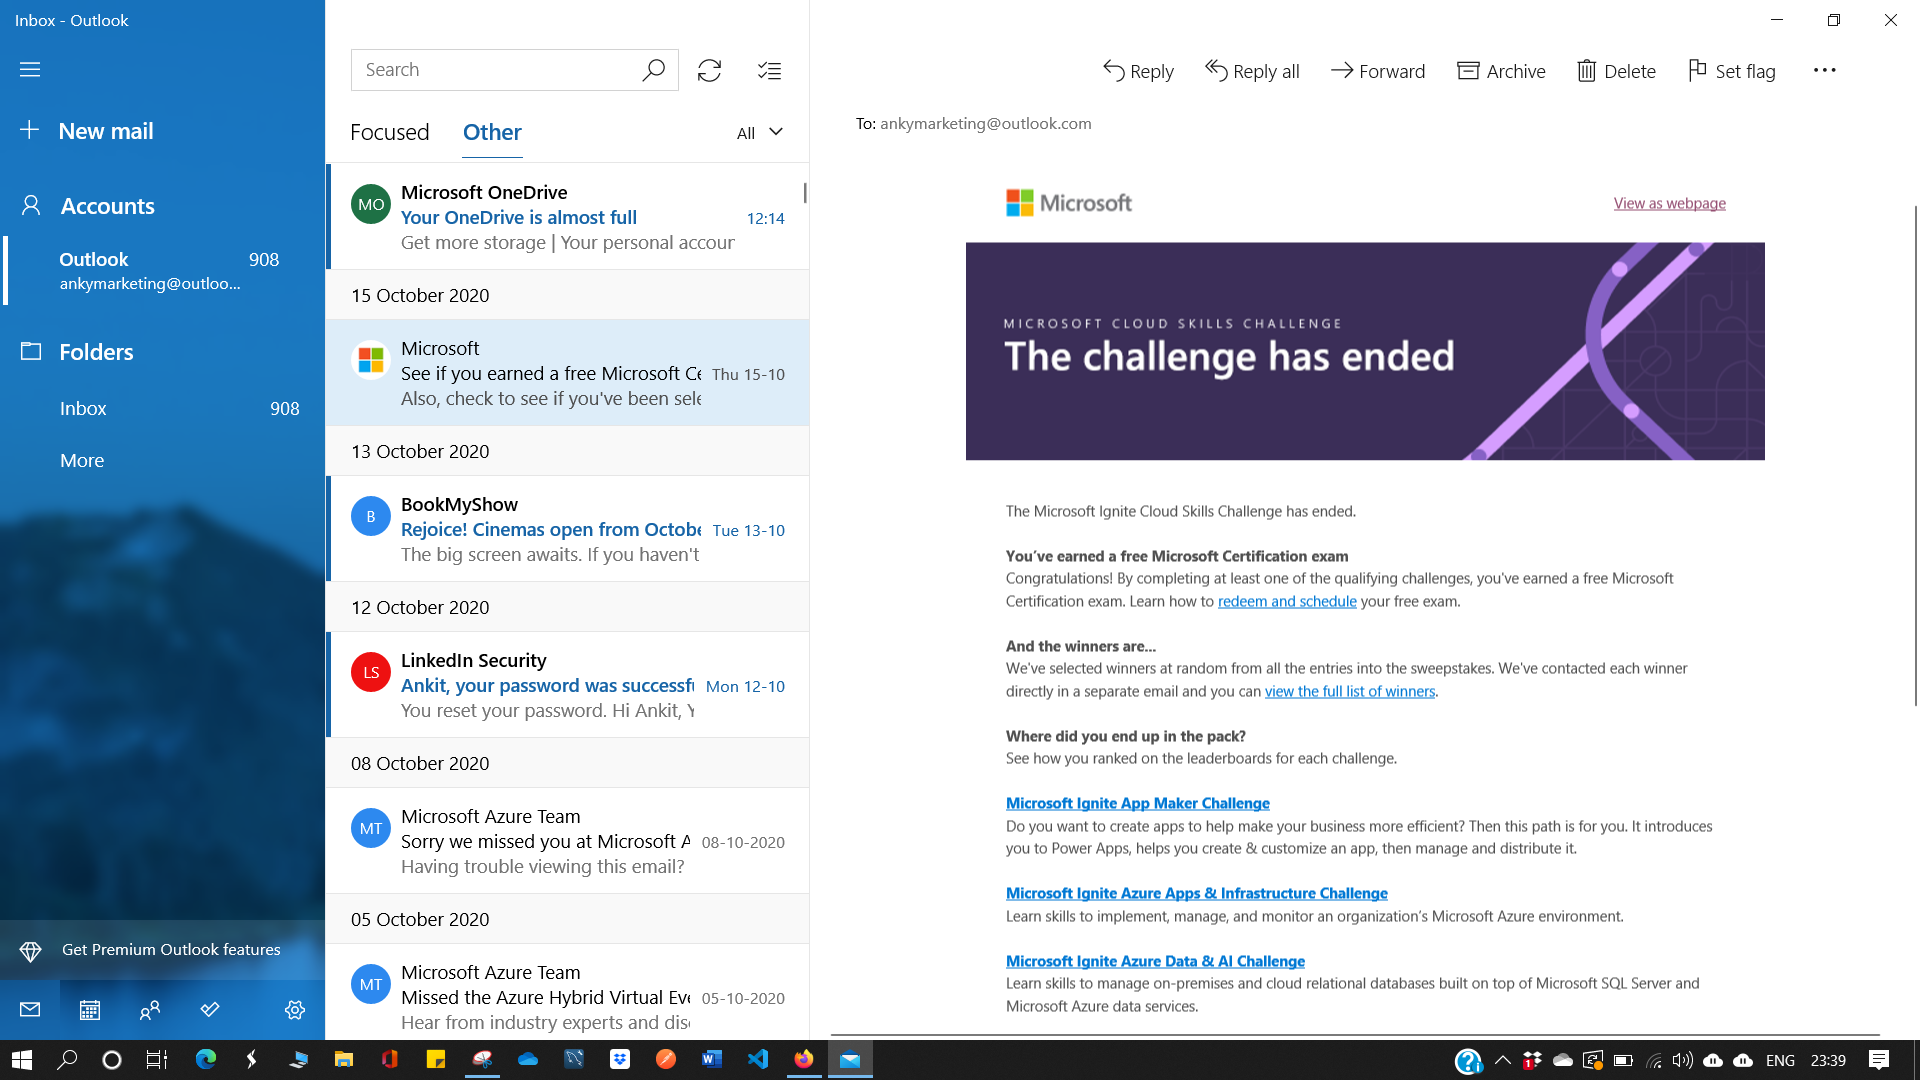Switch to Calendar icon

pyautogui.click(x=90, y=1010)
